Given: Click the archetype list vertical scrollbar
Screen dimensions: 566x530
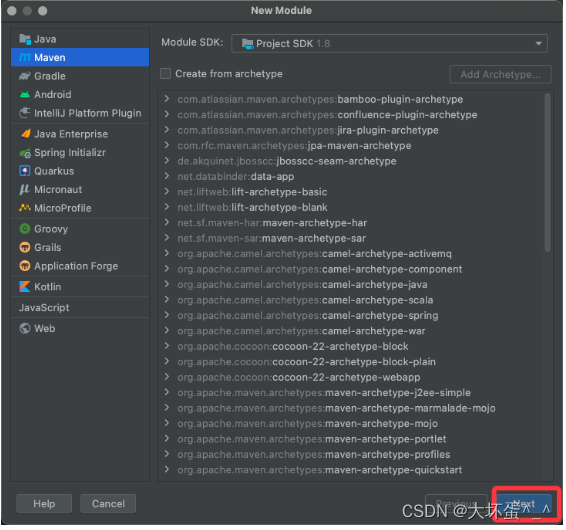Looking at the screenshot, I should click(x=548, y=173).
